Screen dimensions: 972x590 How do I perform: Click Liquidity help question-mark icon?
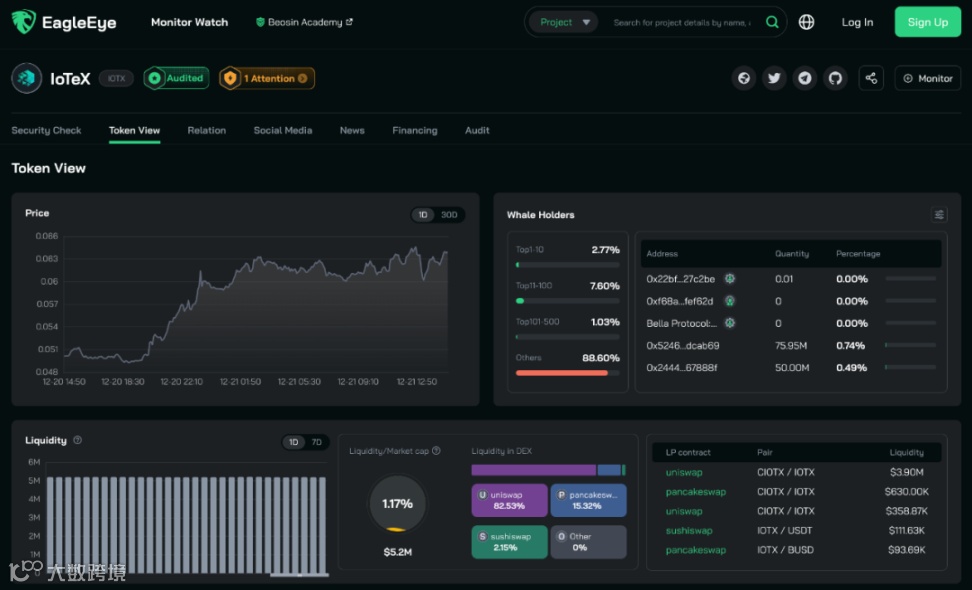click(77, 440)
